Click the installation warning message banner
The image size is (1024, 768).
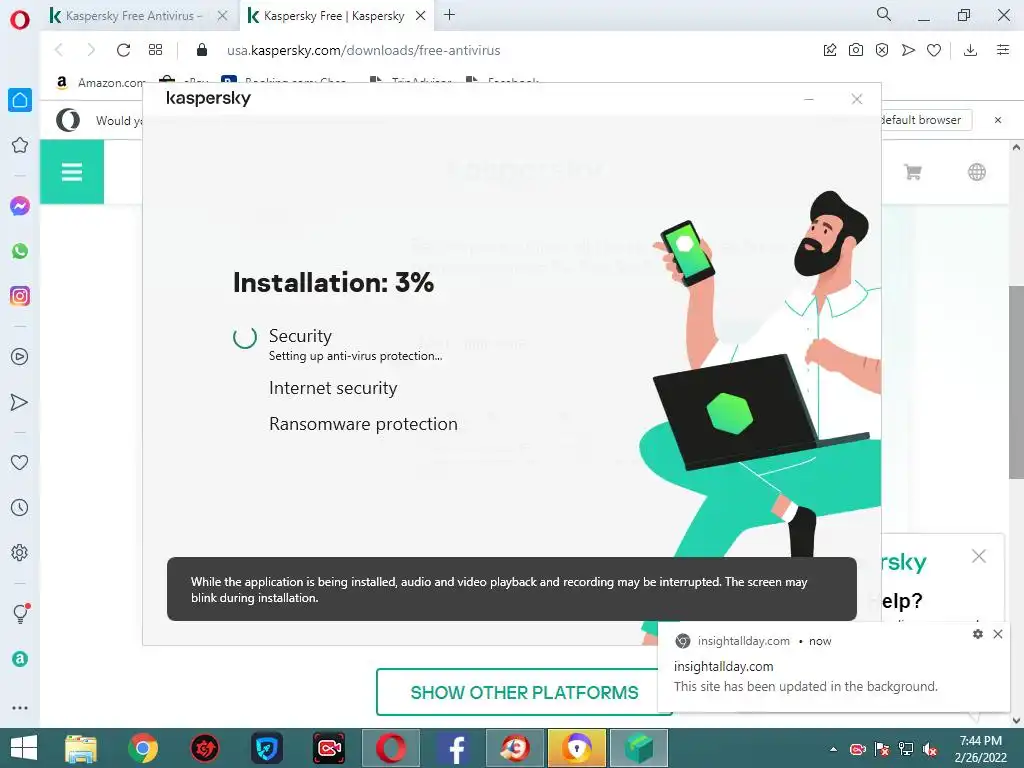point(512,589)
